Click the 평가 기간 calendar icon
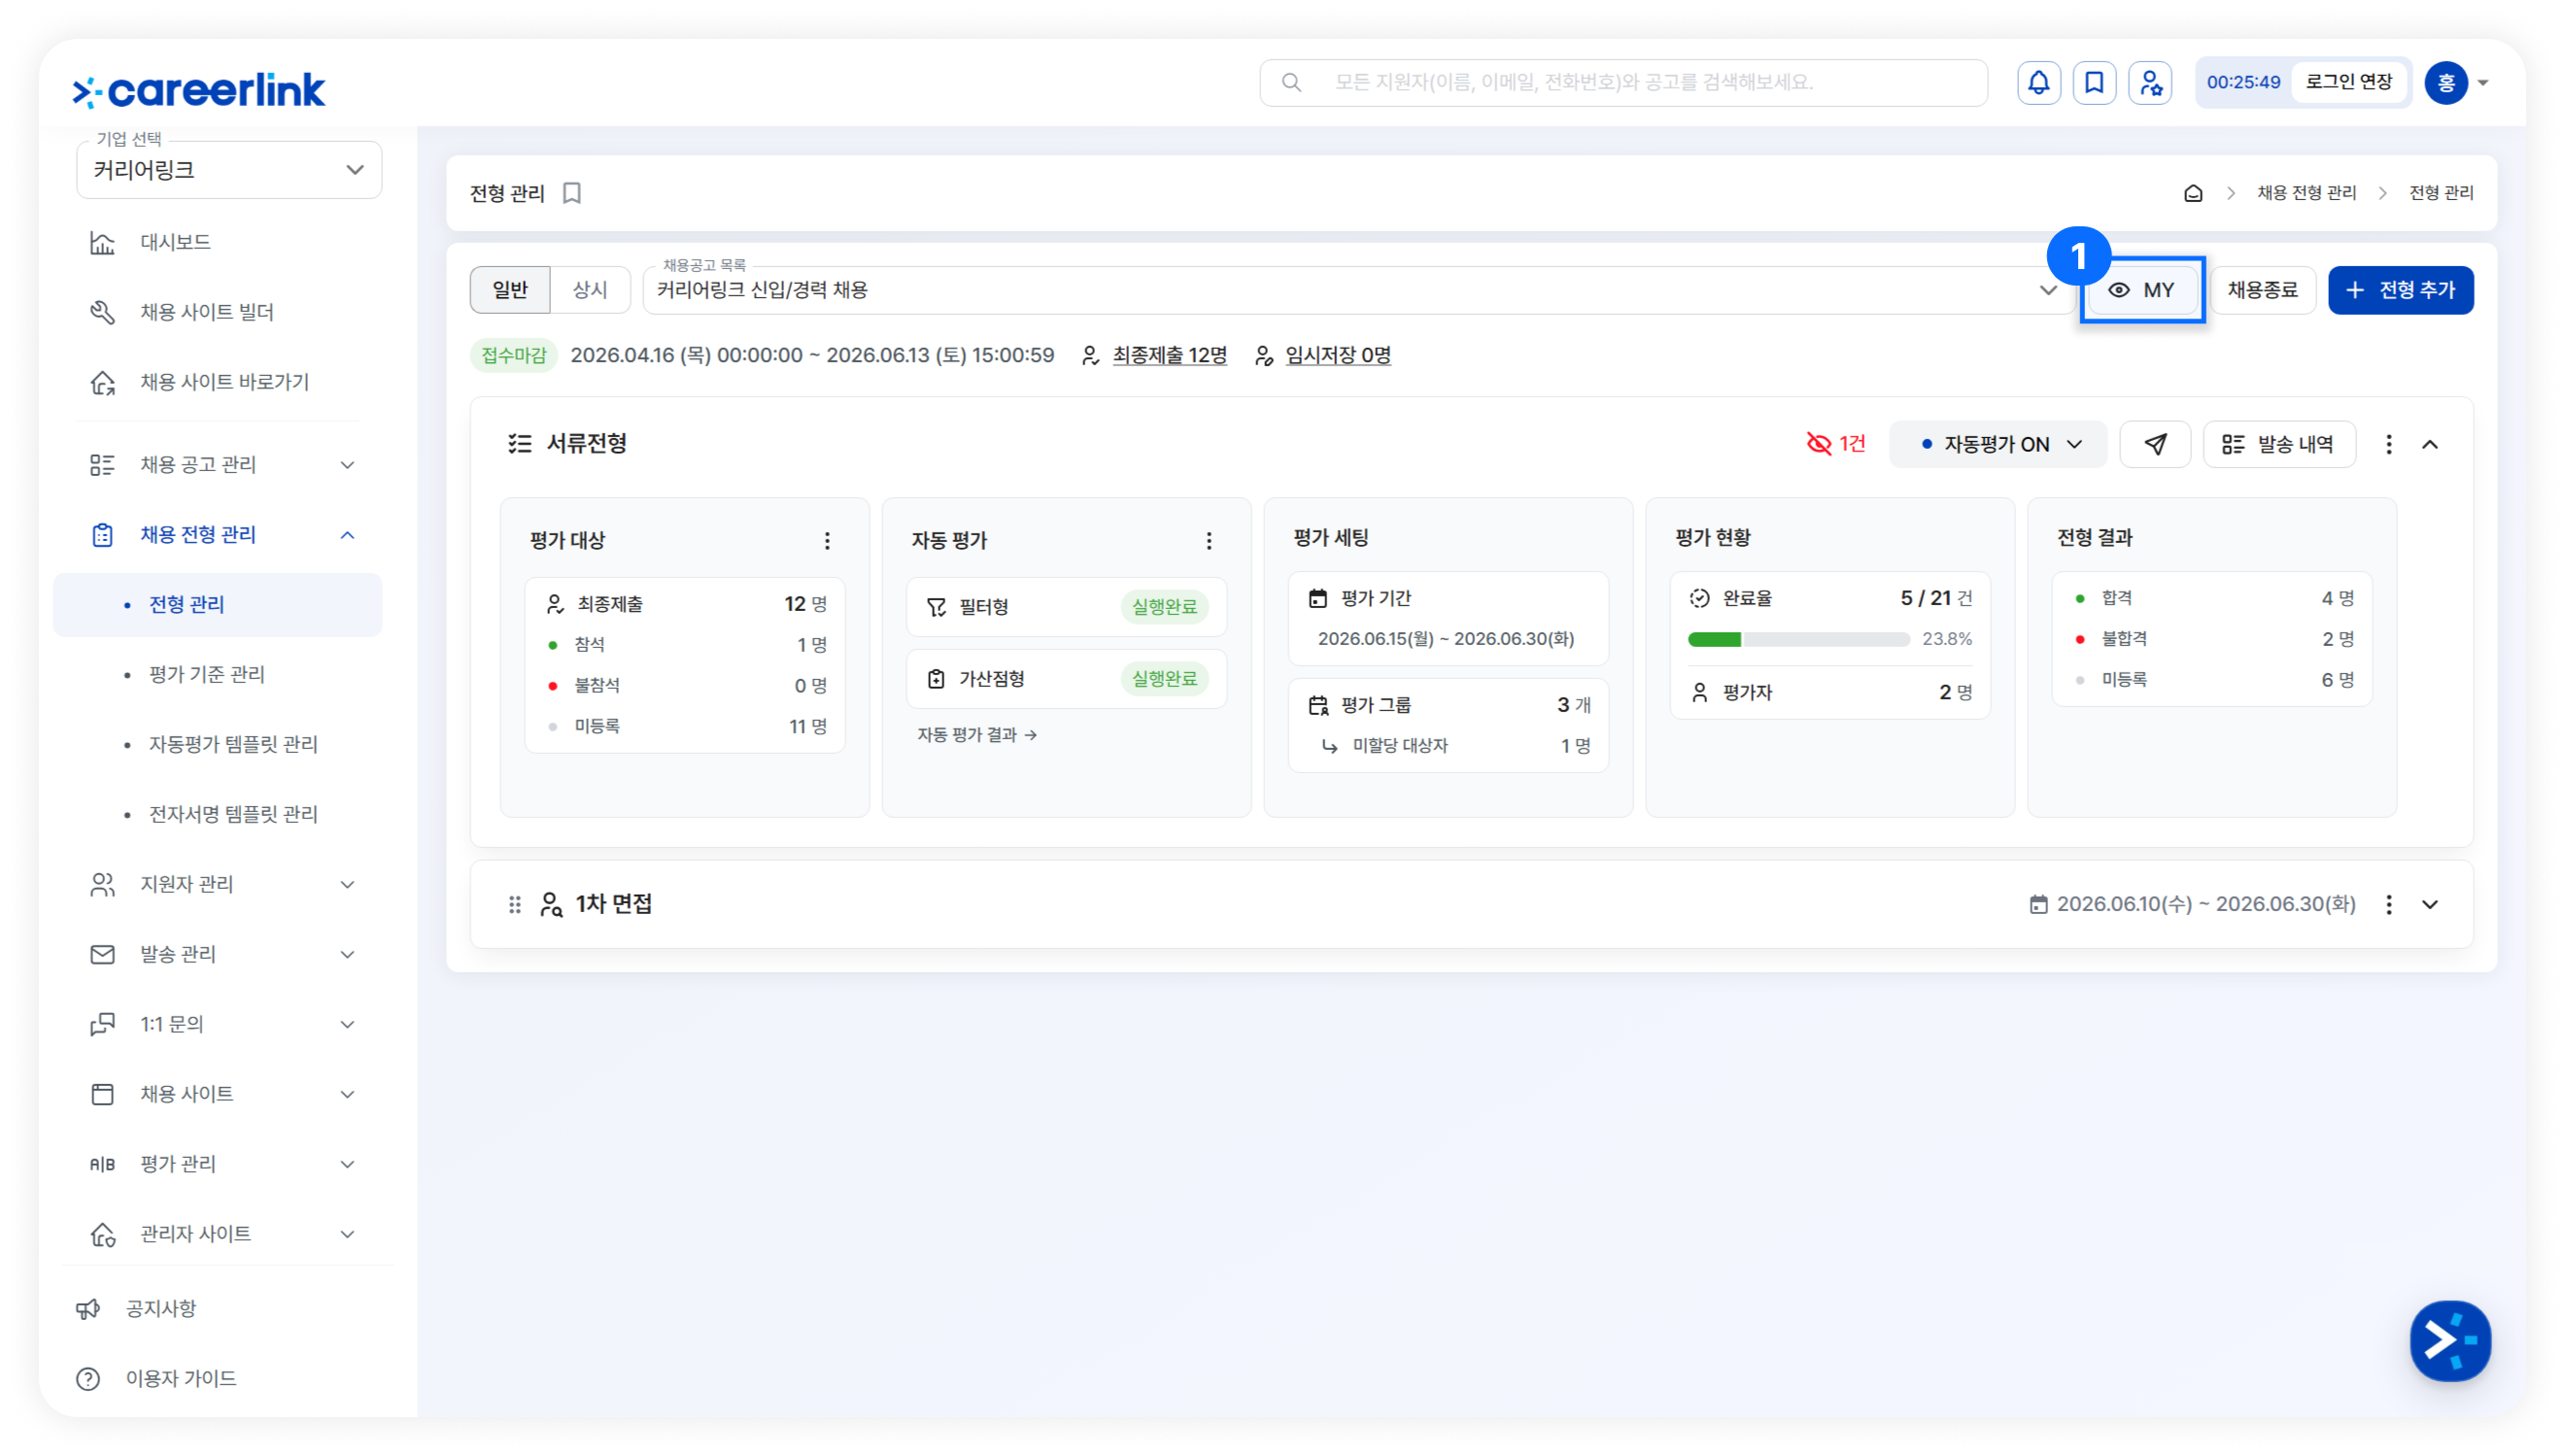 (1318, 598)
